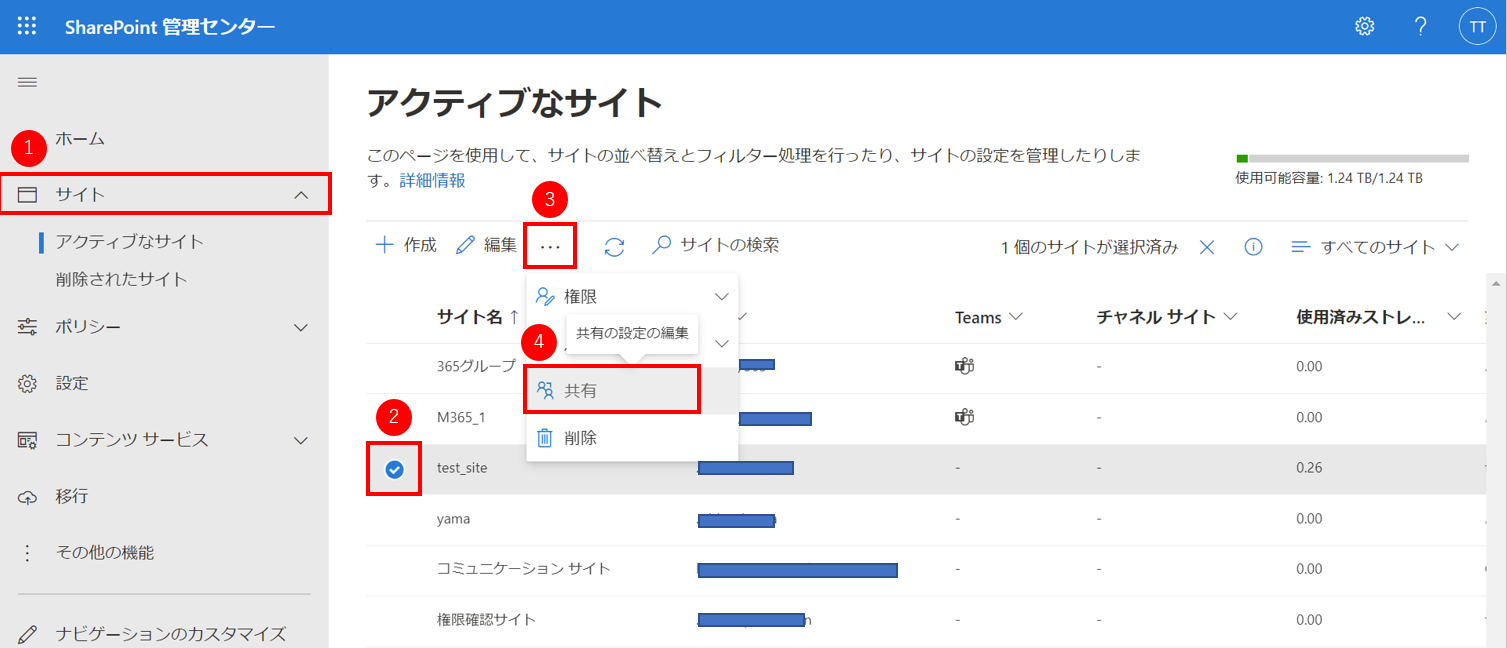Click the storage usage bar

click(x=1352, y=158)
